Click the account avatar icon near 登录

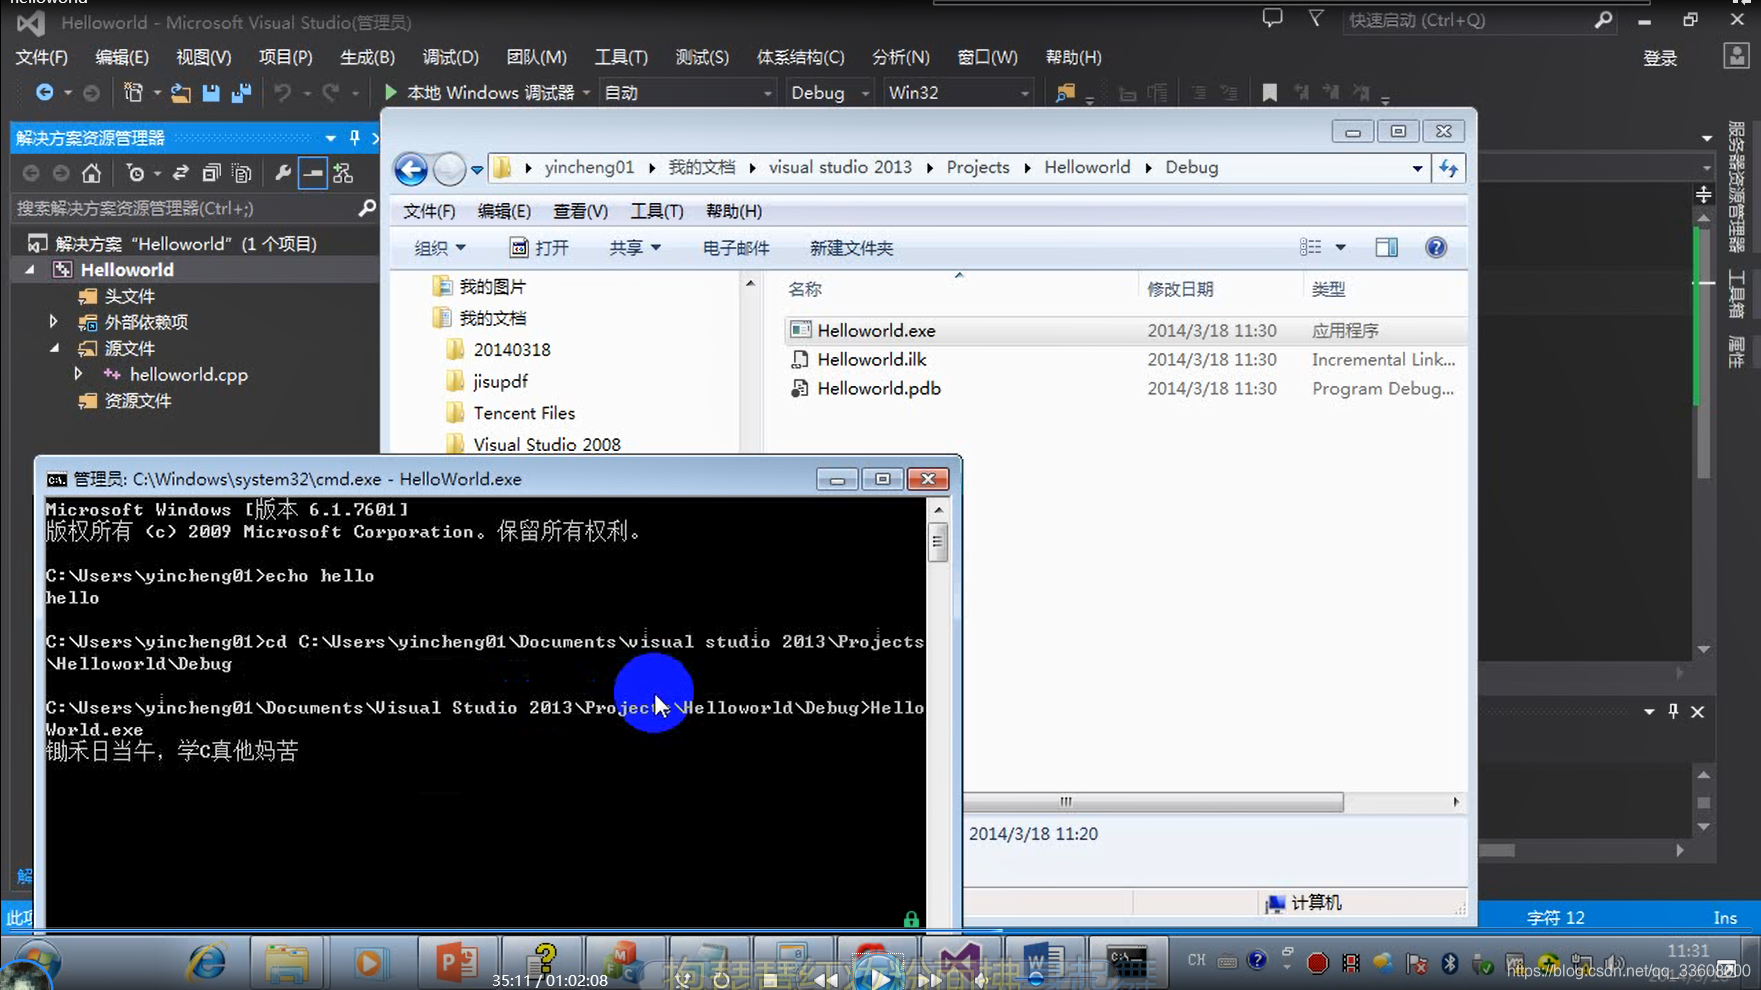click(x=1736, y=57)
